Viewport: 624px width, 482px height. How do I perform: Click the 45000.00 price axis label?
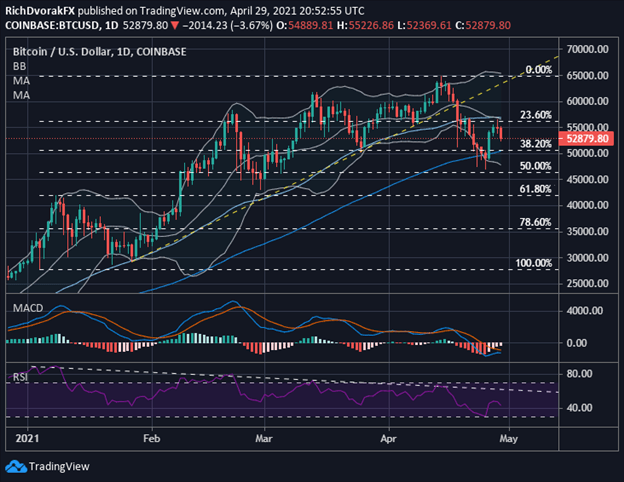click(587, 179)
